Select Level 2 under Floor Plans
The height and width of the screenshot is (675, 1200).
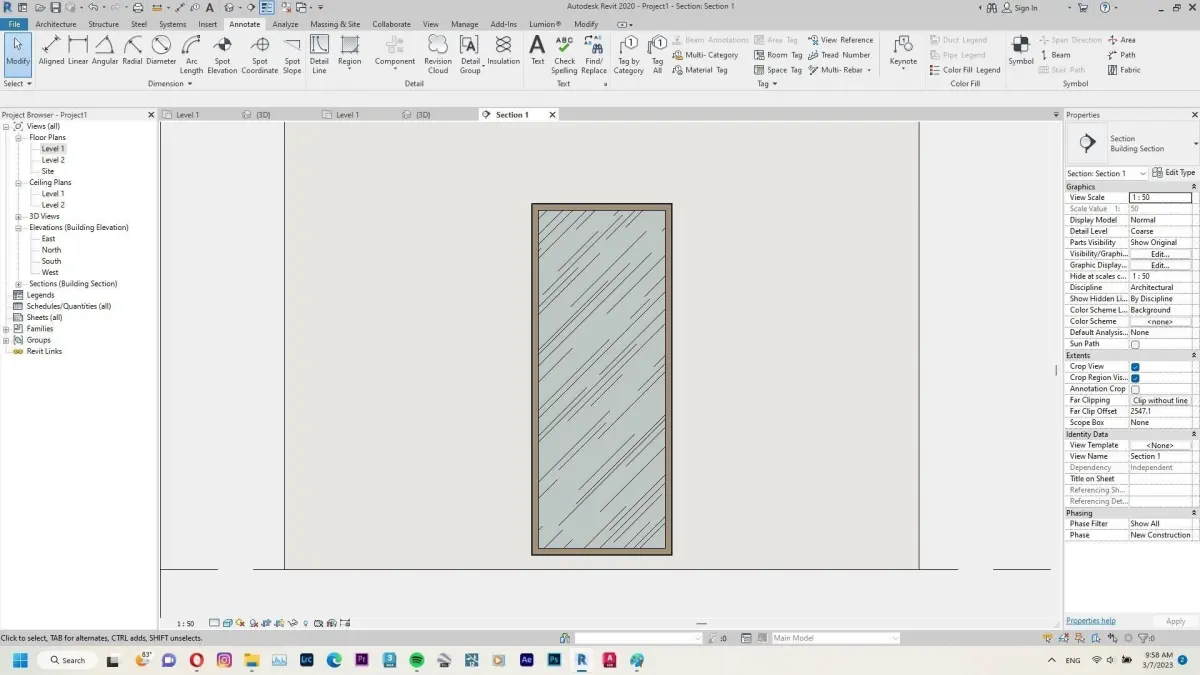pyautogui.click(x=53, y=160)
